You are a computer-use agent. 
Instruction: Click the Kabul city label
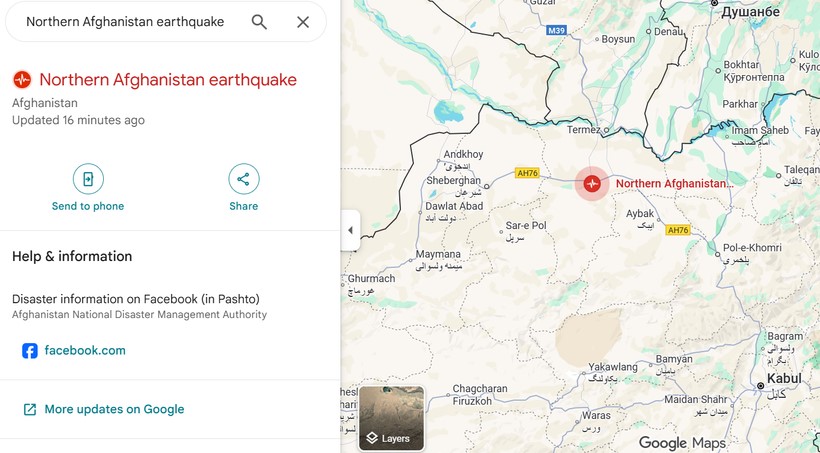(784, 379)
